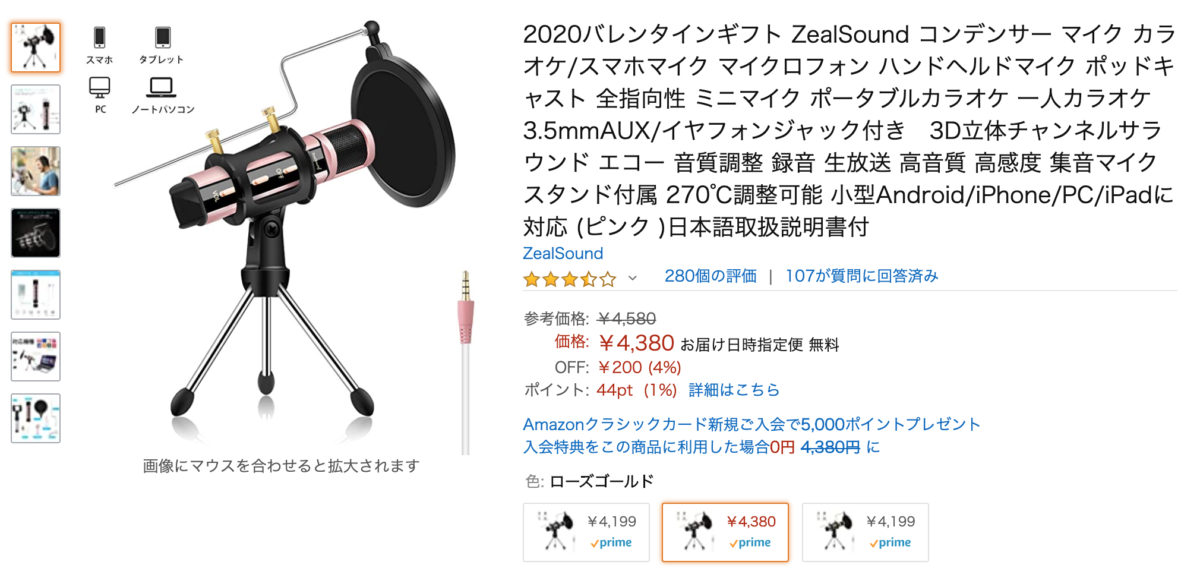Open the ZealSound brand link
This screenshot has height=574, width=1200.
563,253
